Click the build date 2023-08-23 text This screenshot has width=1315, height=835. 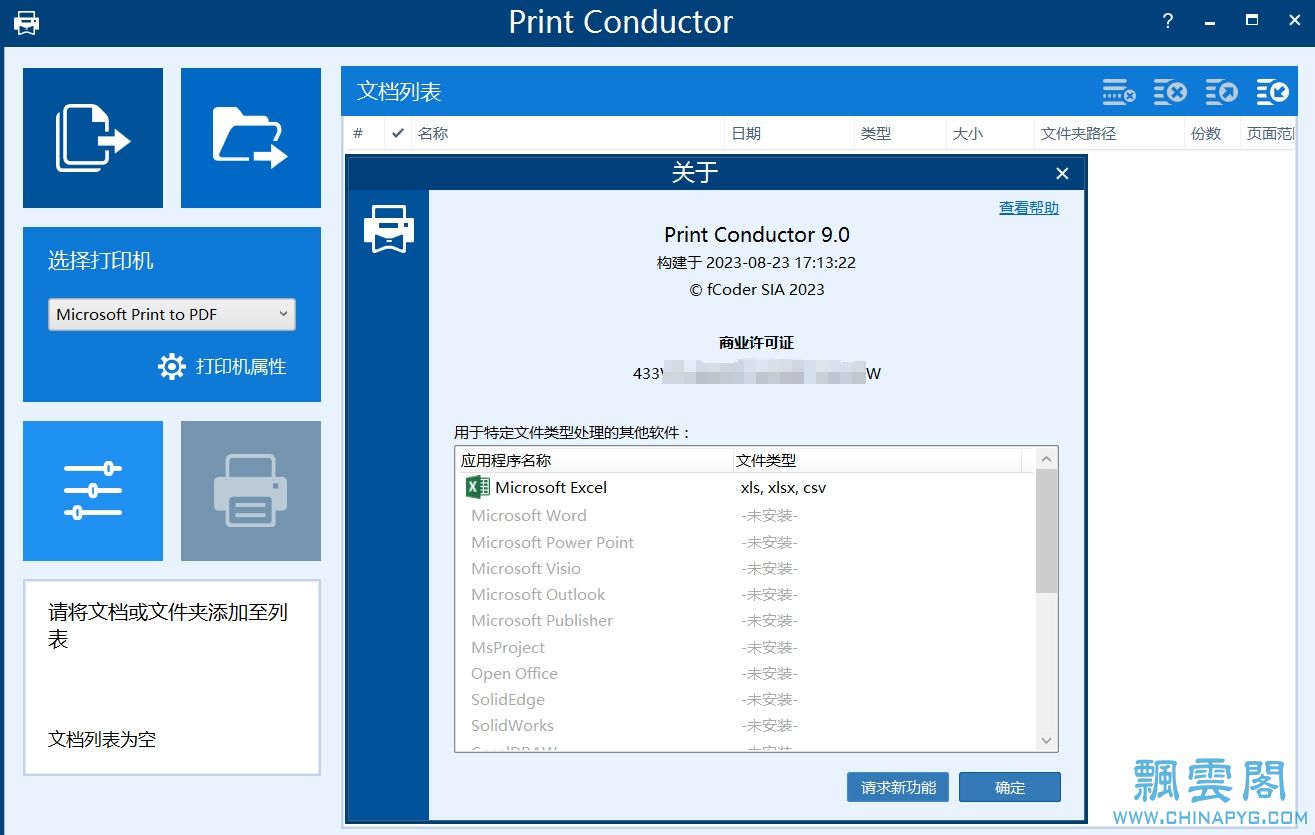coord(756,263)
